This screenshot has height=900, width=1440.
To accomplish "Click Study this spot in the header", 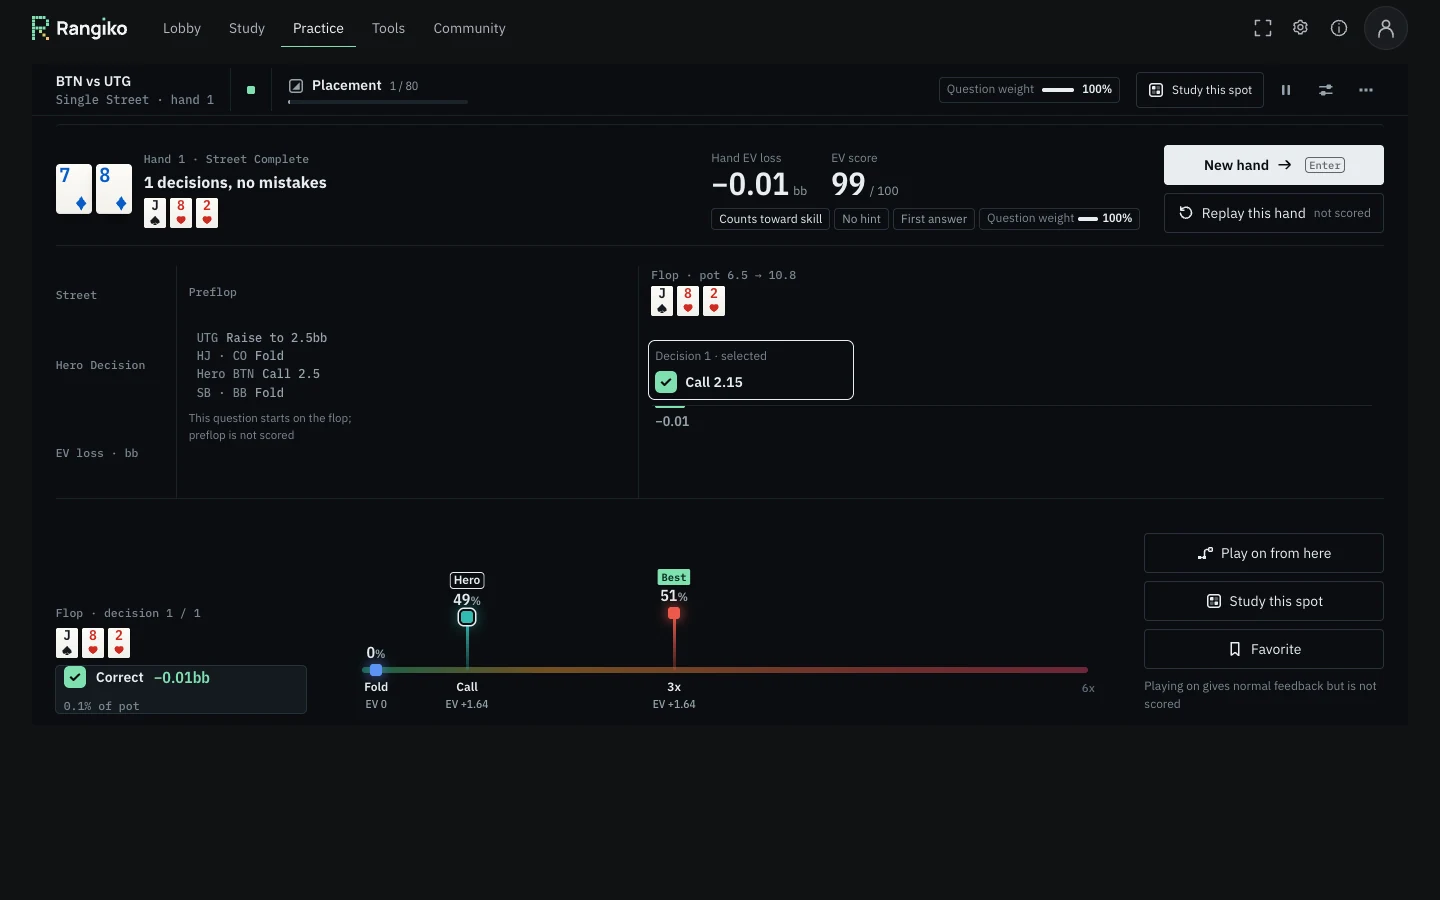I will (1200, 90).
